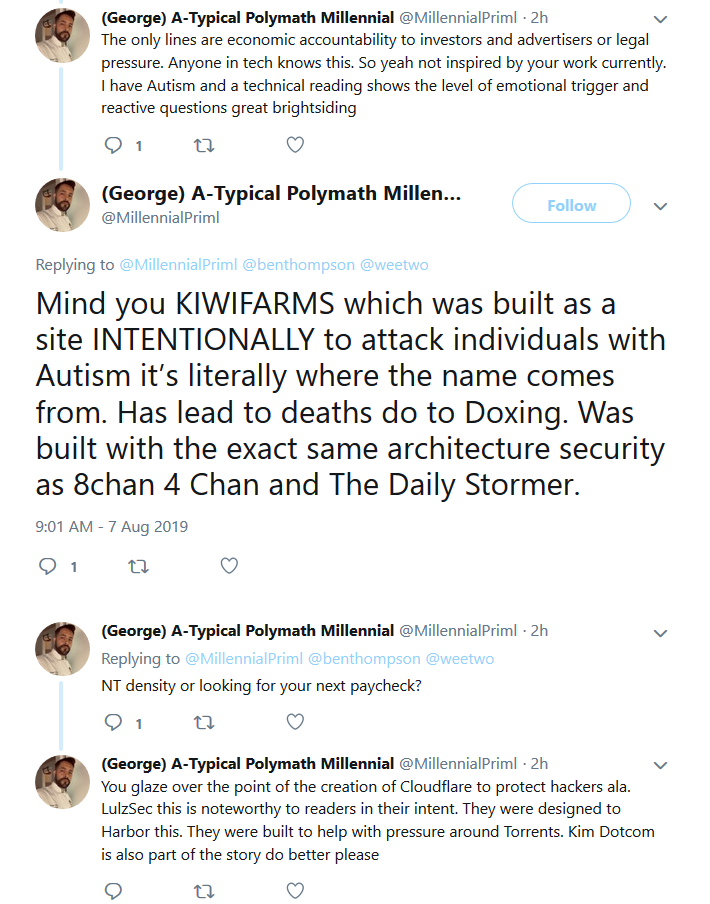Open the @benthompson mention in the main tweet

299,265
